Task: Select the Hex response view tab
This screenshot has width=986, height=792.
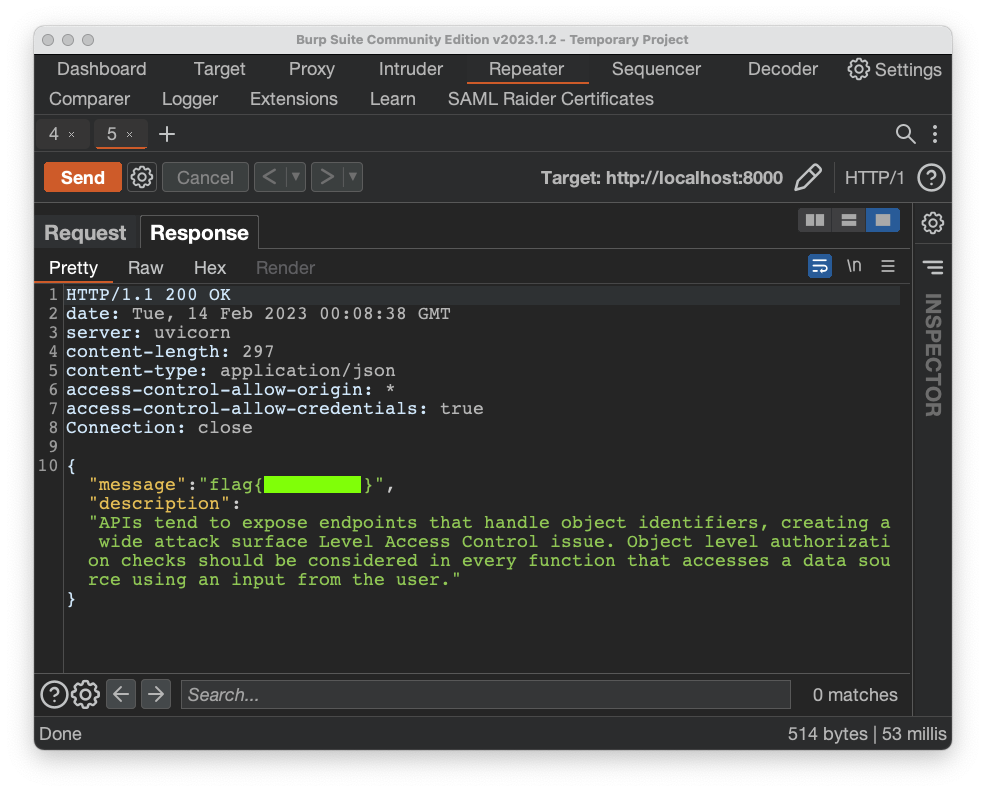Action: [x=210, y=268]
